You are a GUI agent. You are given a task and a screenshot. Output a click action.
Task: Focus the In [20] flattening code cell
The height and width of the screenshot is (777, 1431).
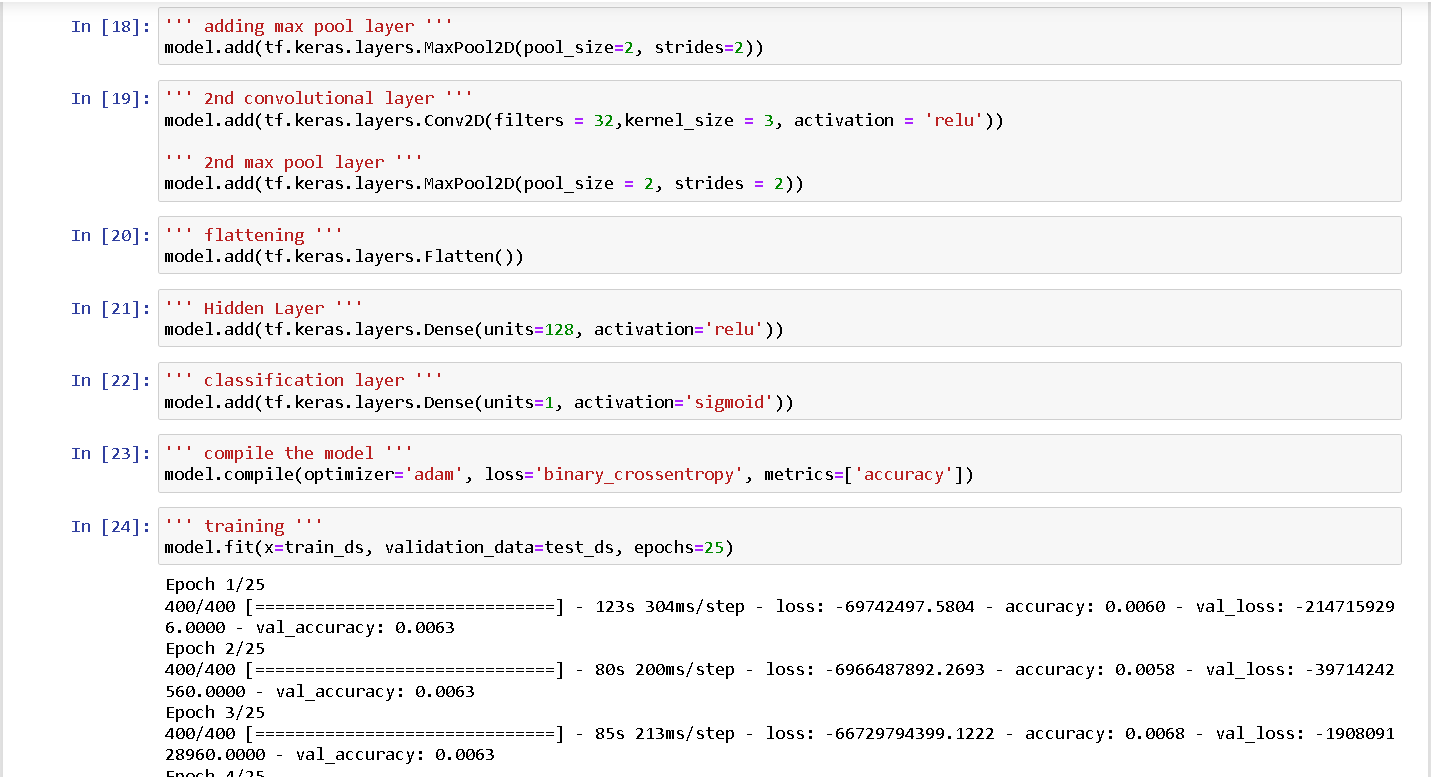[x=779, y=245]
